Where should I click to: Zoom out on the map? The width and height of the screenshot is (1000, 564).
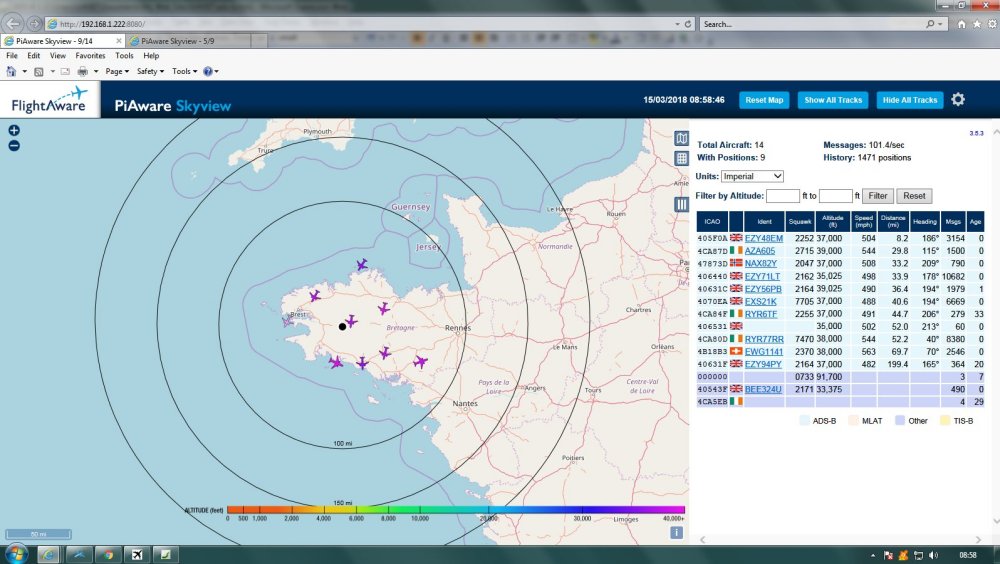[x=14, y=146]
